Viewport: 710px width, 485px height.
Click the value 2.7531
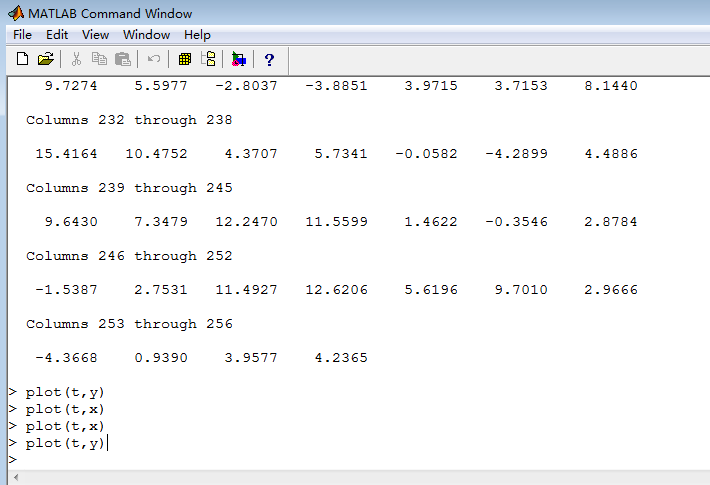click(x=161, y=290)
